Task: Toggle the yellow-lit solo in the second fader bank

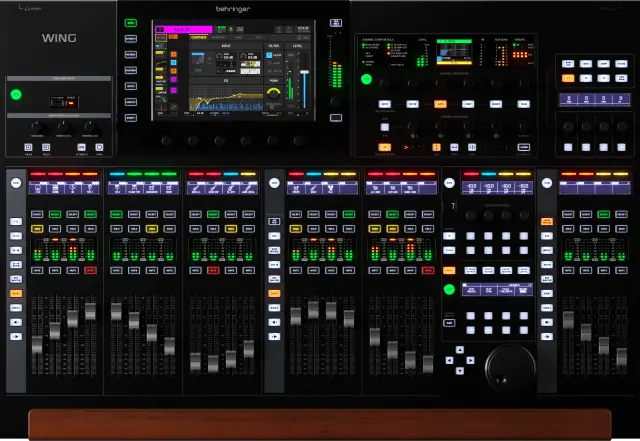Action: (x=152, y=229)
